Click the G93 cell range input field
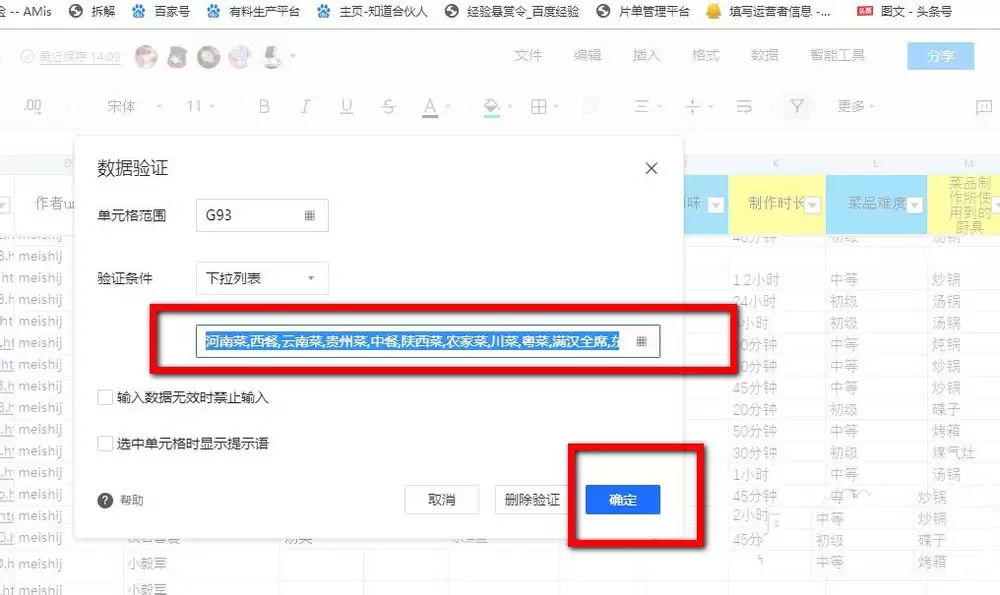 [250, 215]
